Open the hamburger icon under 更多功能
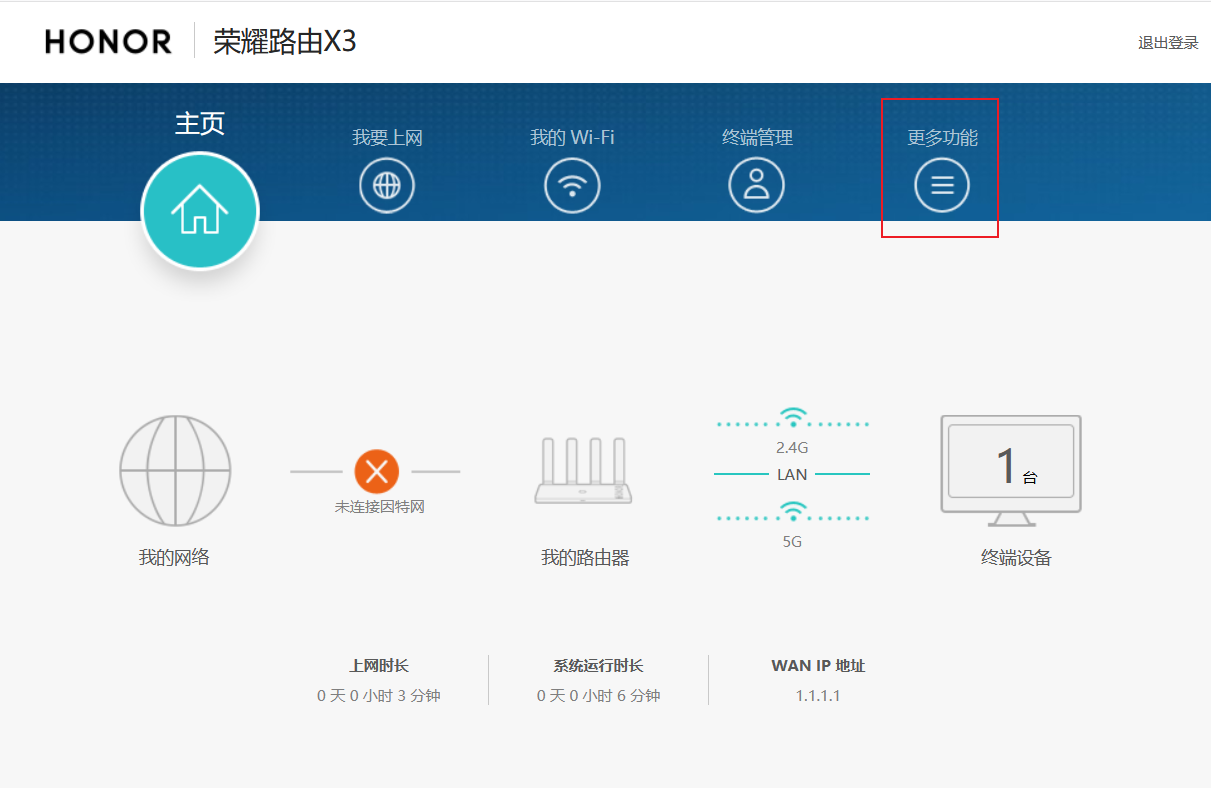The width and height of the screenshot is (1211, 788). (x=942, y=185)
